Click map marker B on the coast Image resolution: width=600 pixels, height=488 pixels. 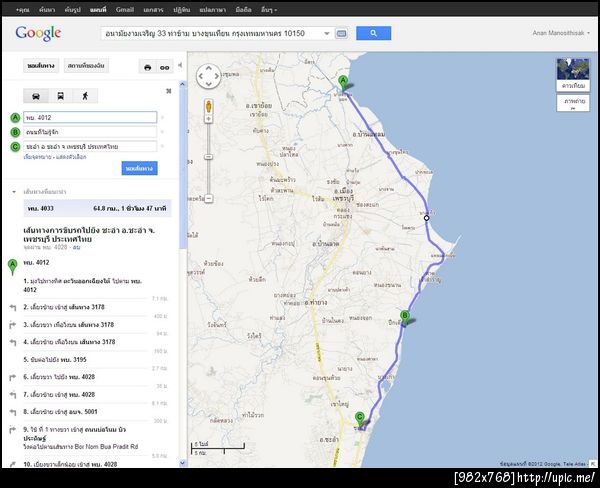click(404, 318)
